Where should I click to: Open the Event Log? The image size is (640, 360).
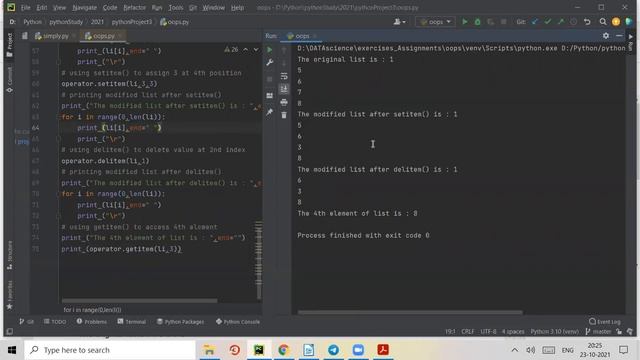(x=604, y=322)
